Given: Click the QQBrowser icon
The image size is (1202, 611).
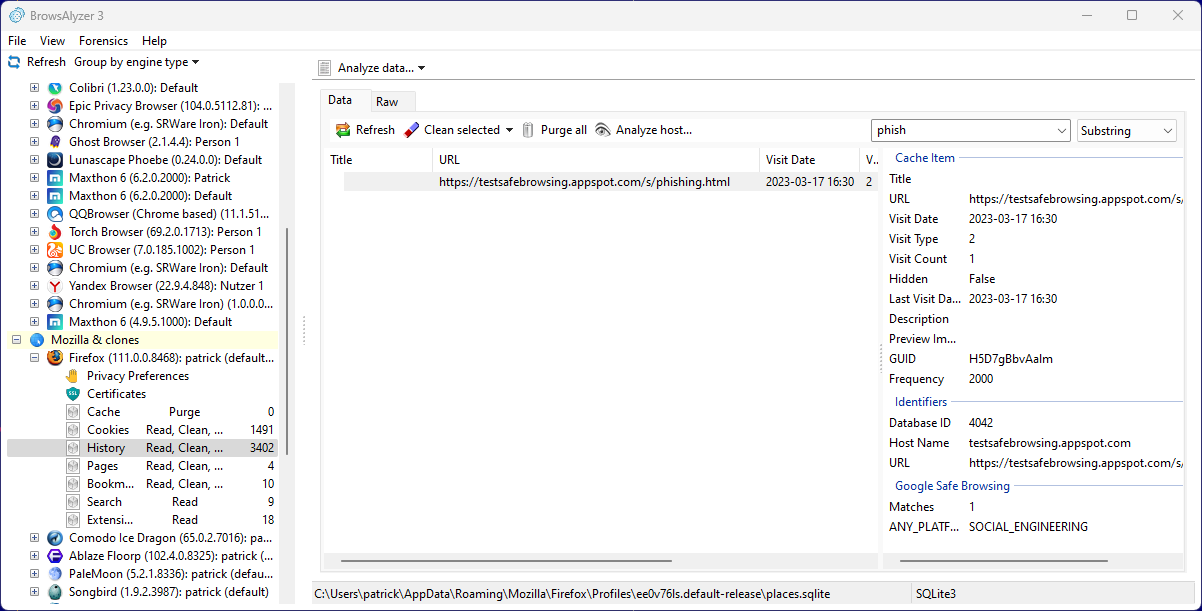Looking at the screenshot, I should 55,214.
